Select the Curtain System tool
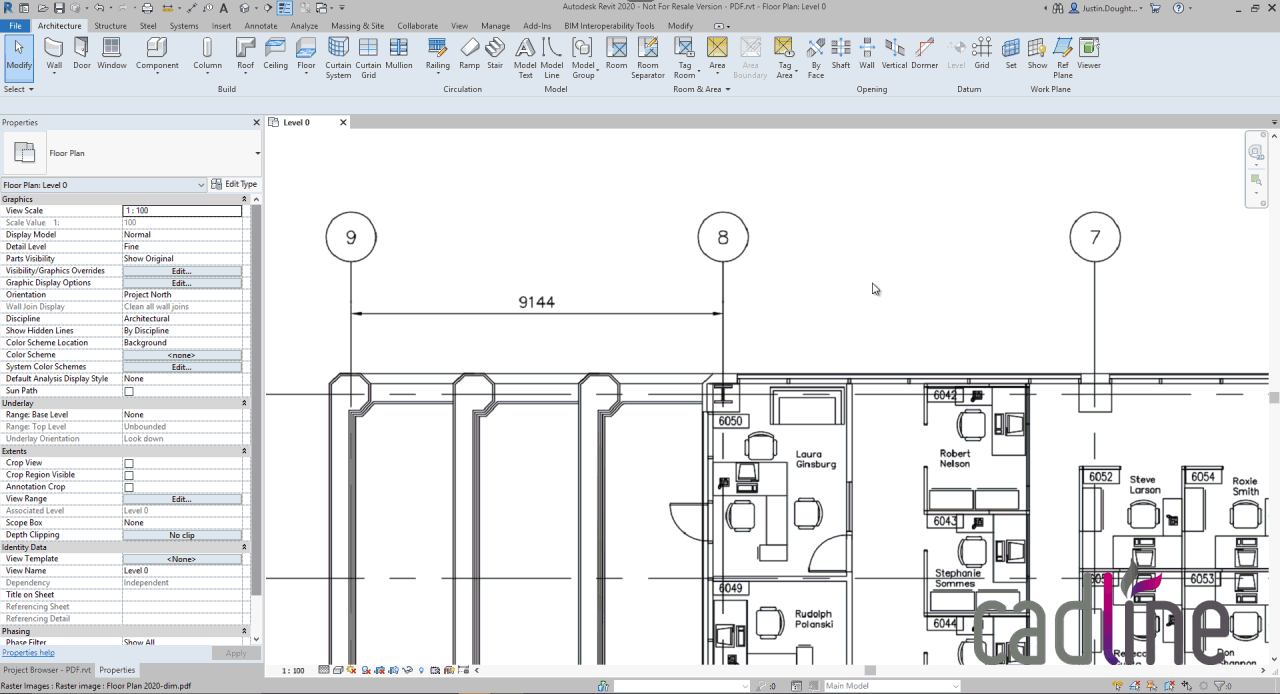 pos(338,58)
